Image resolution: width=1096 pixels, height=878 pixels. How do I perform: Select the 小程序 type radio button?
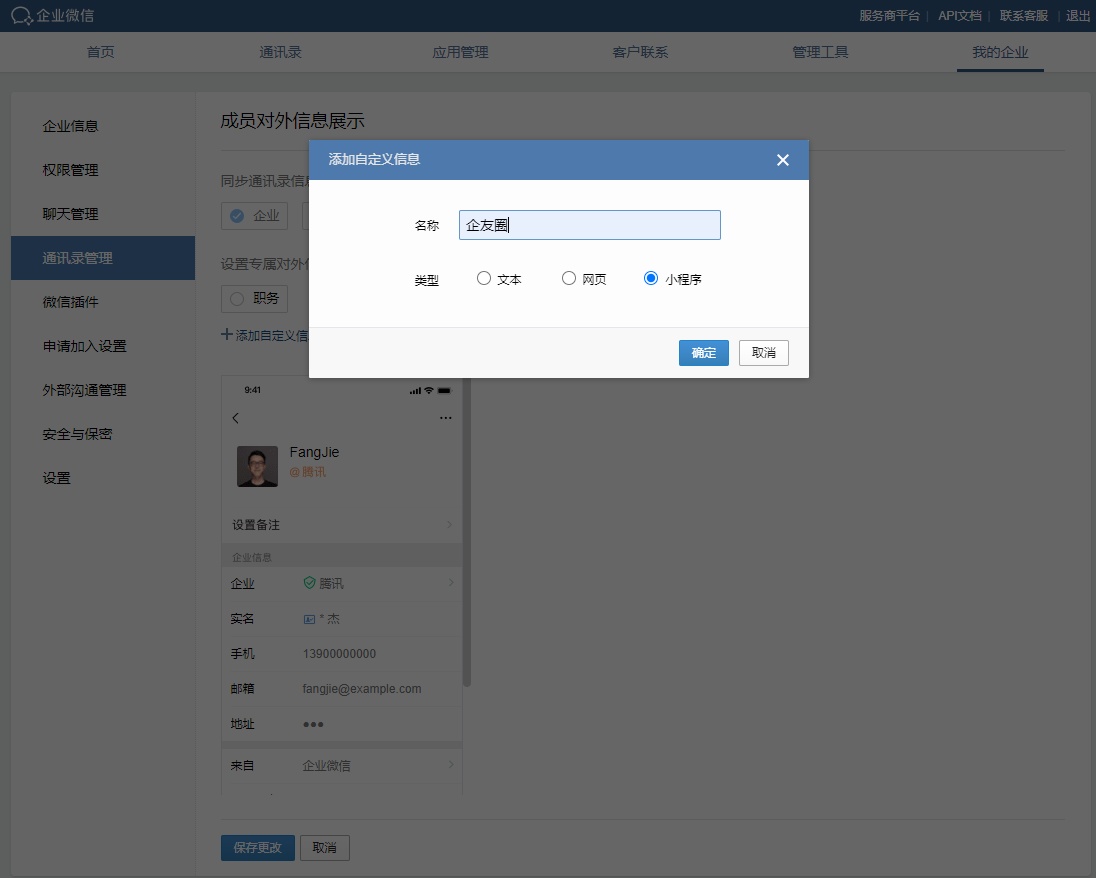click(651, 279)
